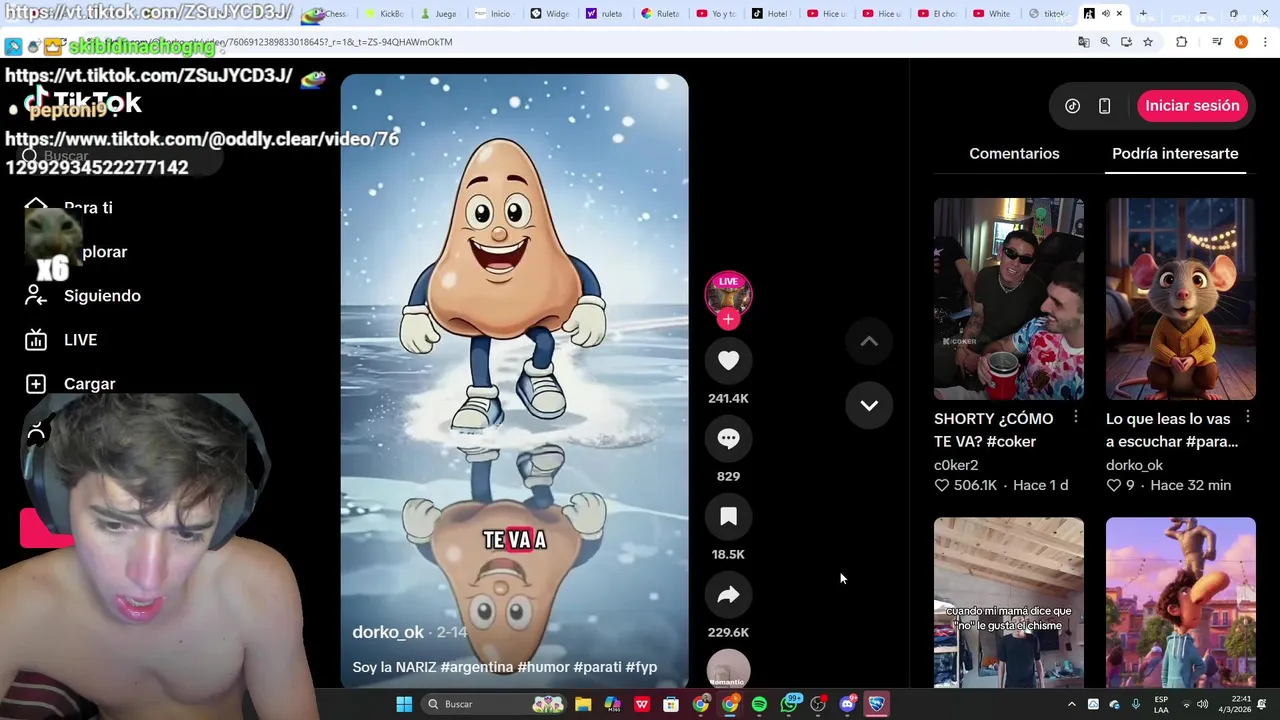Open the #argentina hashtag in caption

tap(476, 667)
